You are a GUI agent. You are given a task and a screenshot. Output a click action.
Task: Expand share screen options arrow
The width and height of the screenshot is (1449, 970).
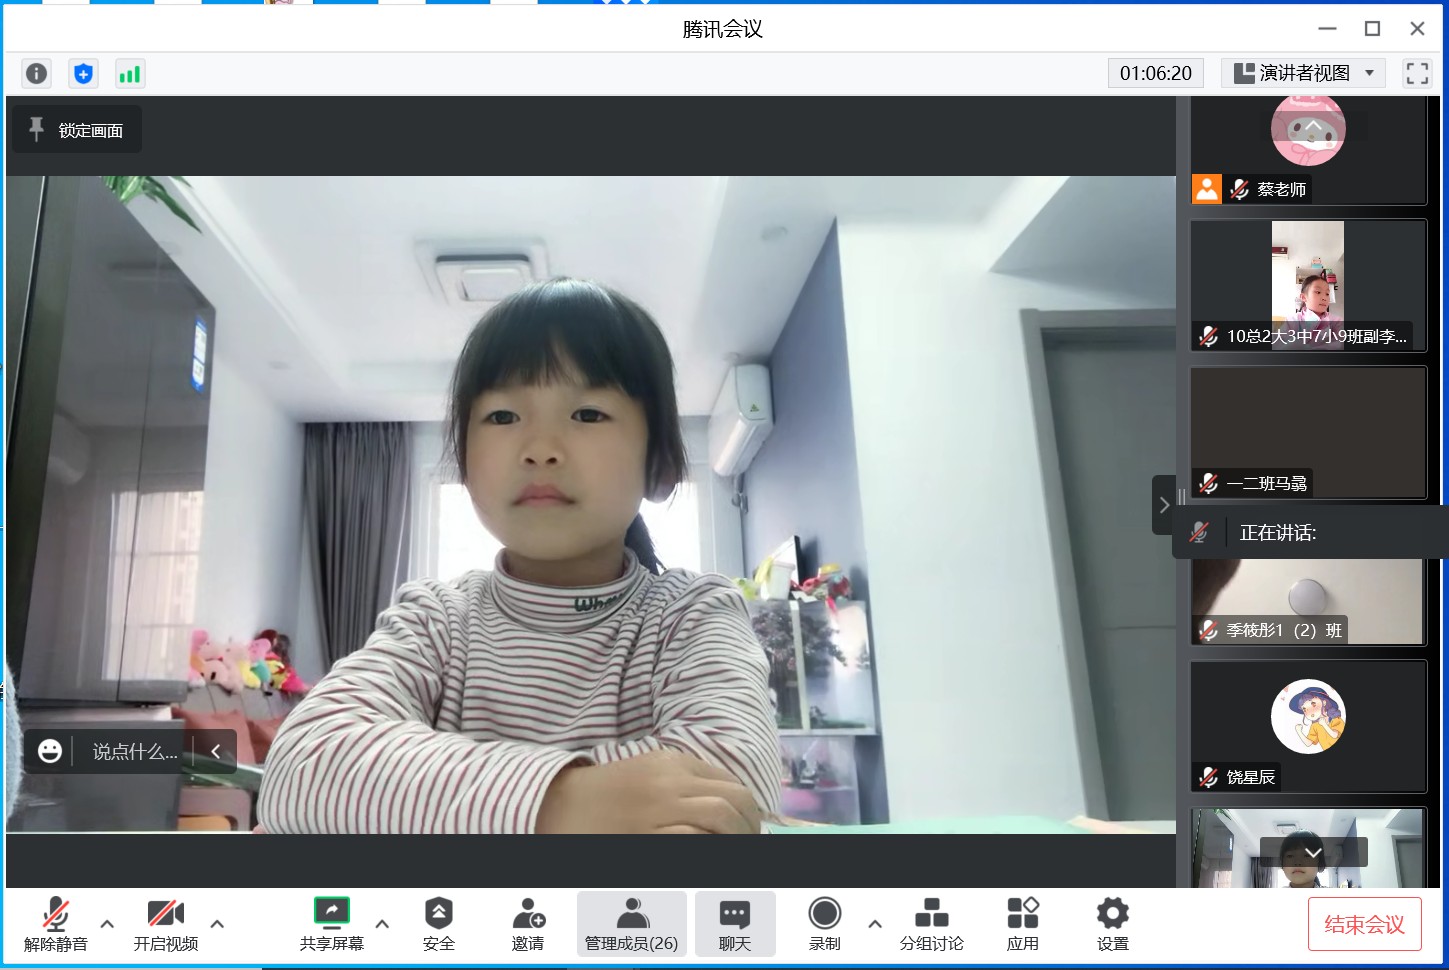(382, 924)
